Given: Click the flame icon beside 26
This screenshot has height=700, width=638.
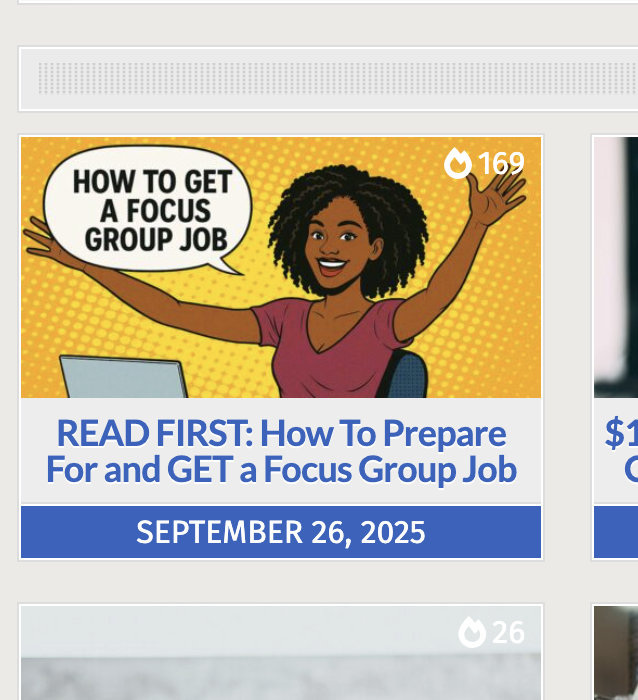Looking at the screenshot, I should 472,632.
